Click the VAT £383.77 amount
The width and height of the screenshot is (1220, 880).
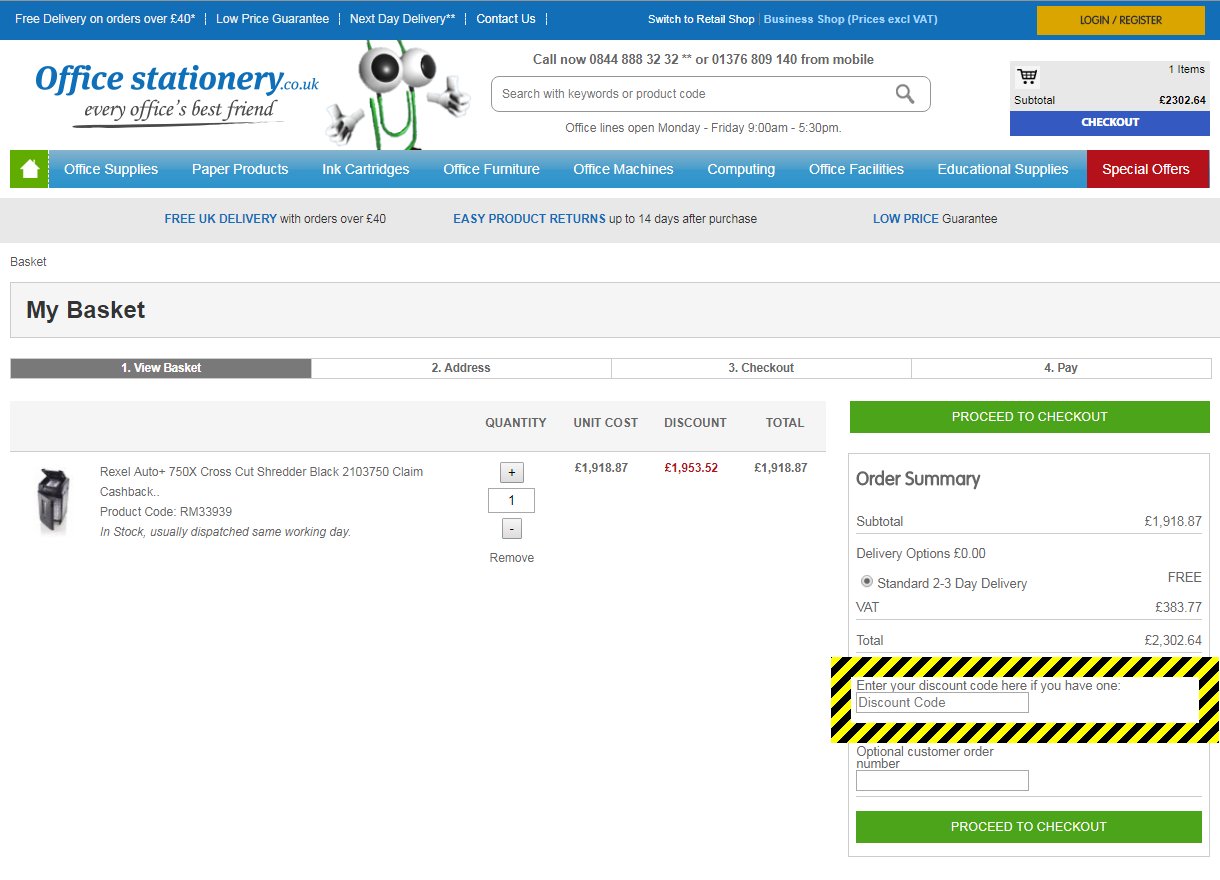click(1178, 607)
